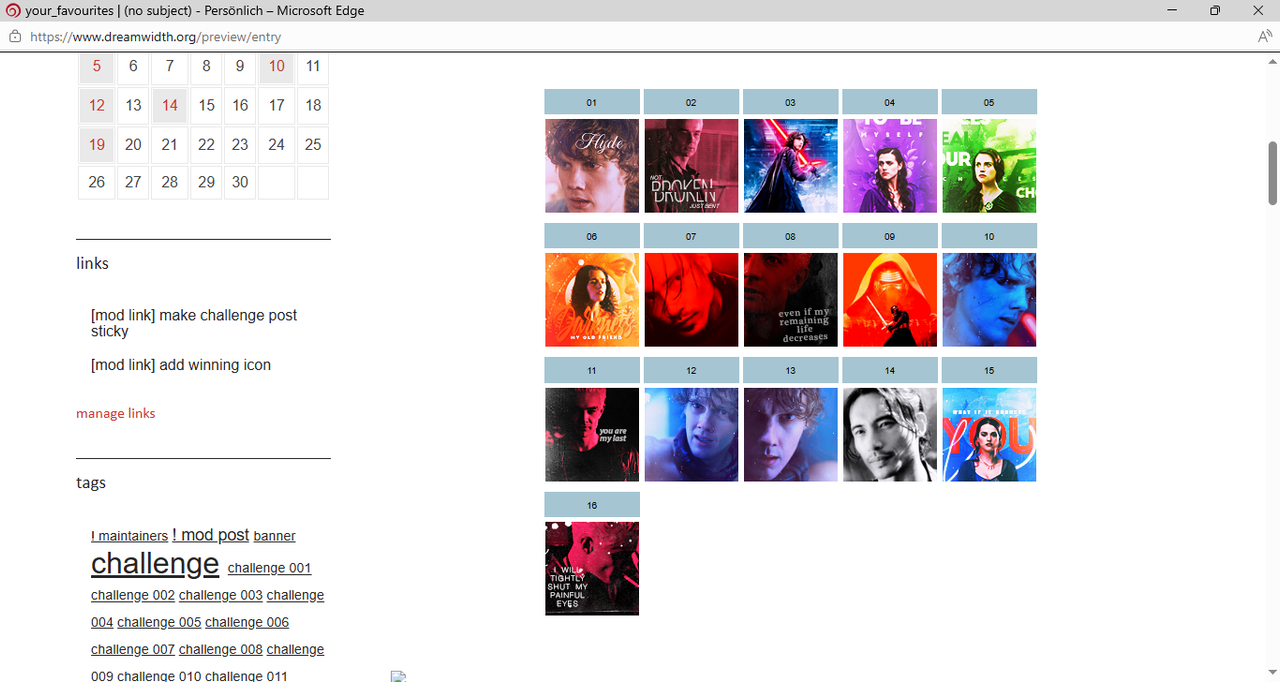Screen dimensions: 1280x682
Task: Select Kylo Ren icon thumbnail 09
Action: [890, 300]
